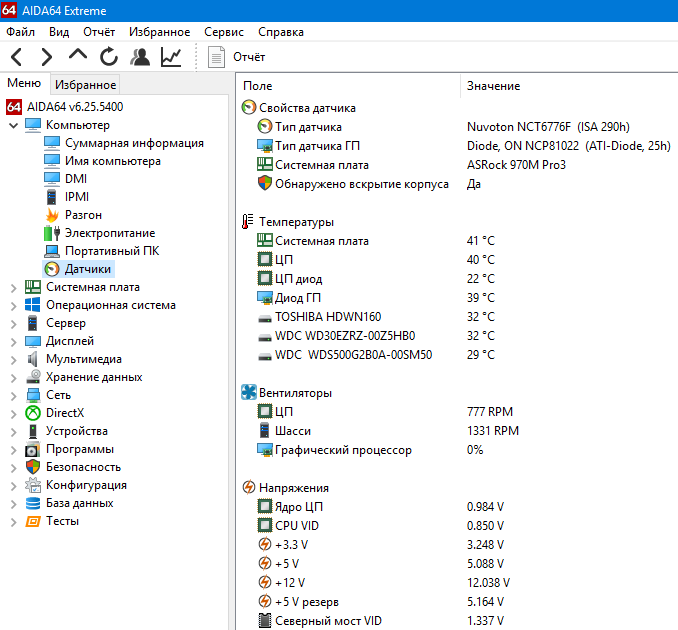Viewport: 678px width, 630px height.
Task: Click the up-level arrow toolbar icon
Action: tap(78, 55)
